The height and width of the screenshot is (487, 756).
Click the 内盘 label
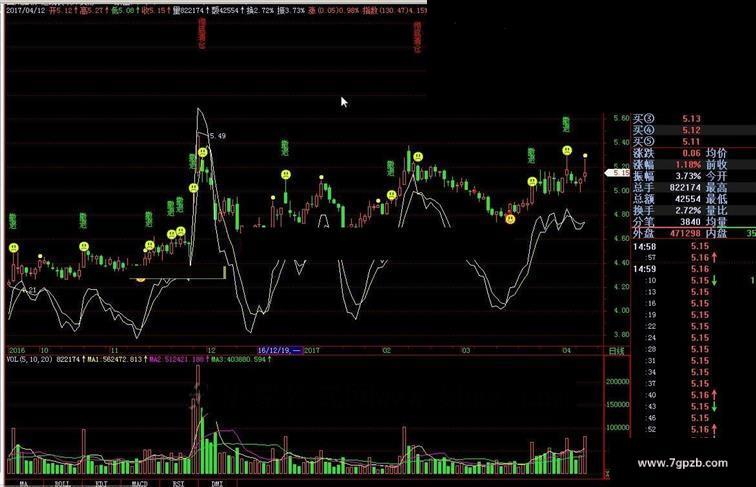tap(716, 233)
